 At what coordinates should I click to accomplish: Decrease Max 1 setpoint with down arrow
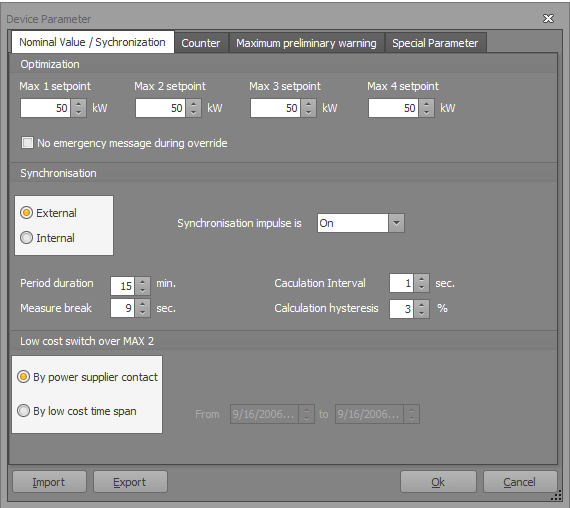[x=79, y=113]
